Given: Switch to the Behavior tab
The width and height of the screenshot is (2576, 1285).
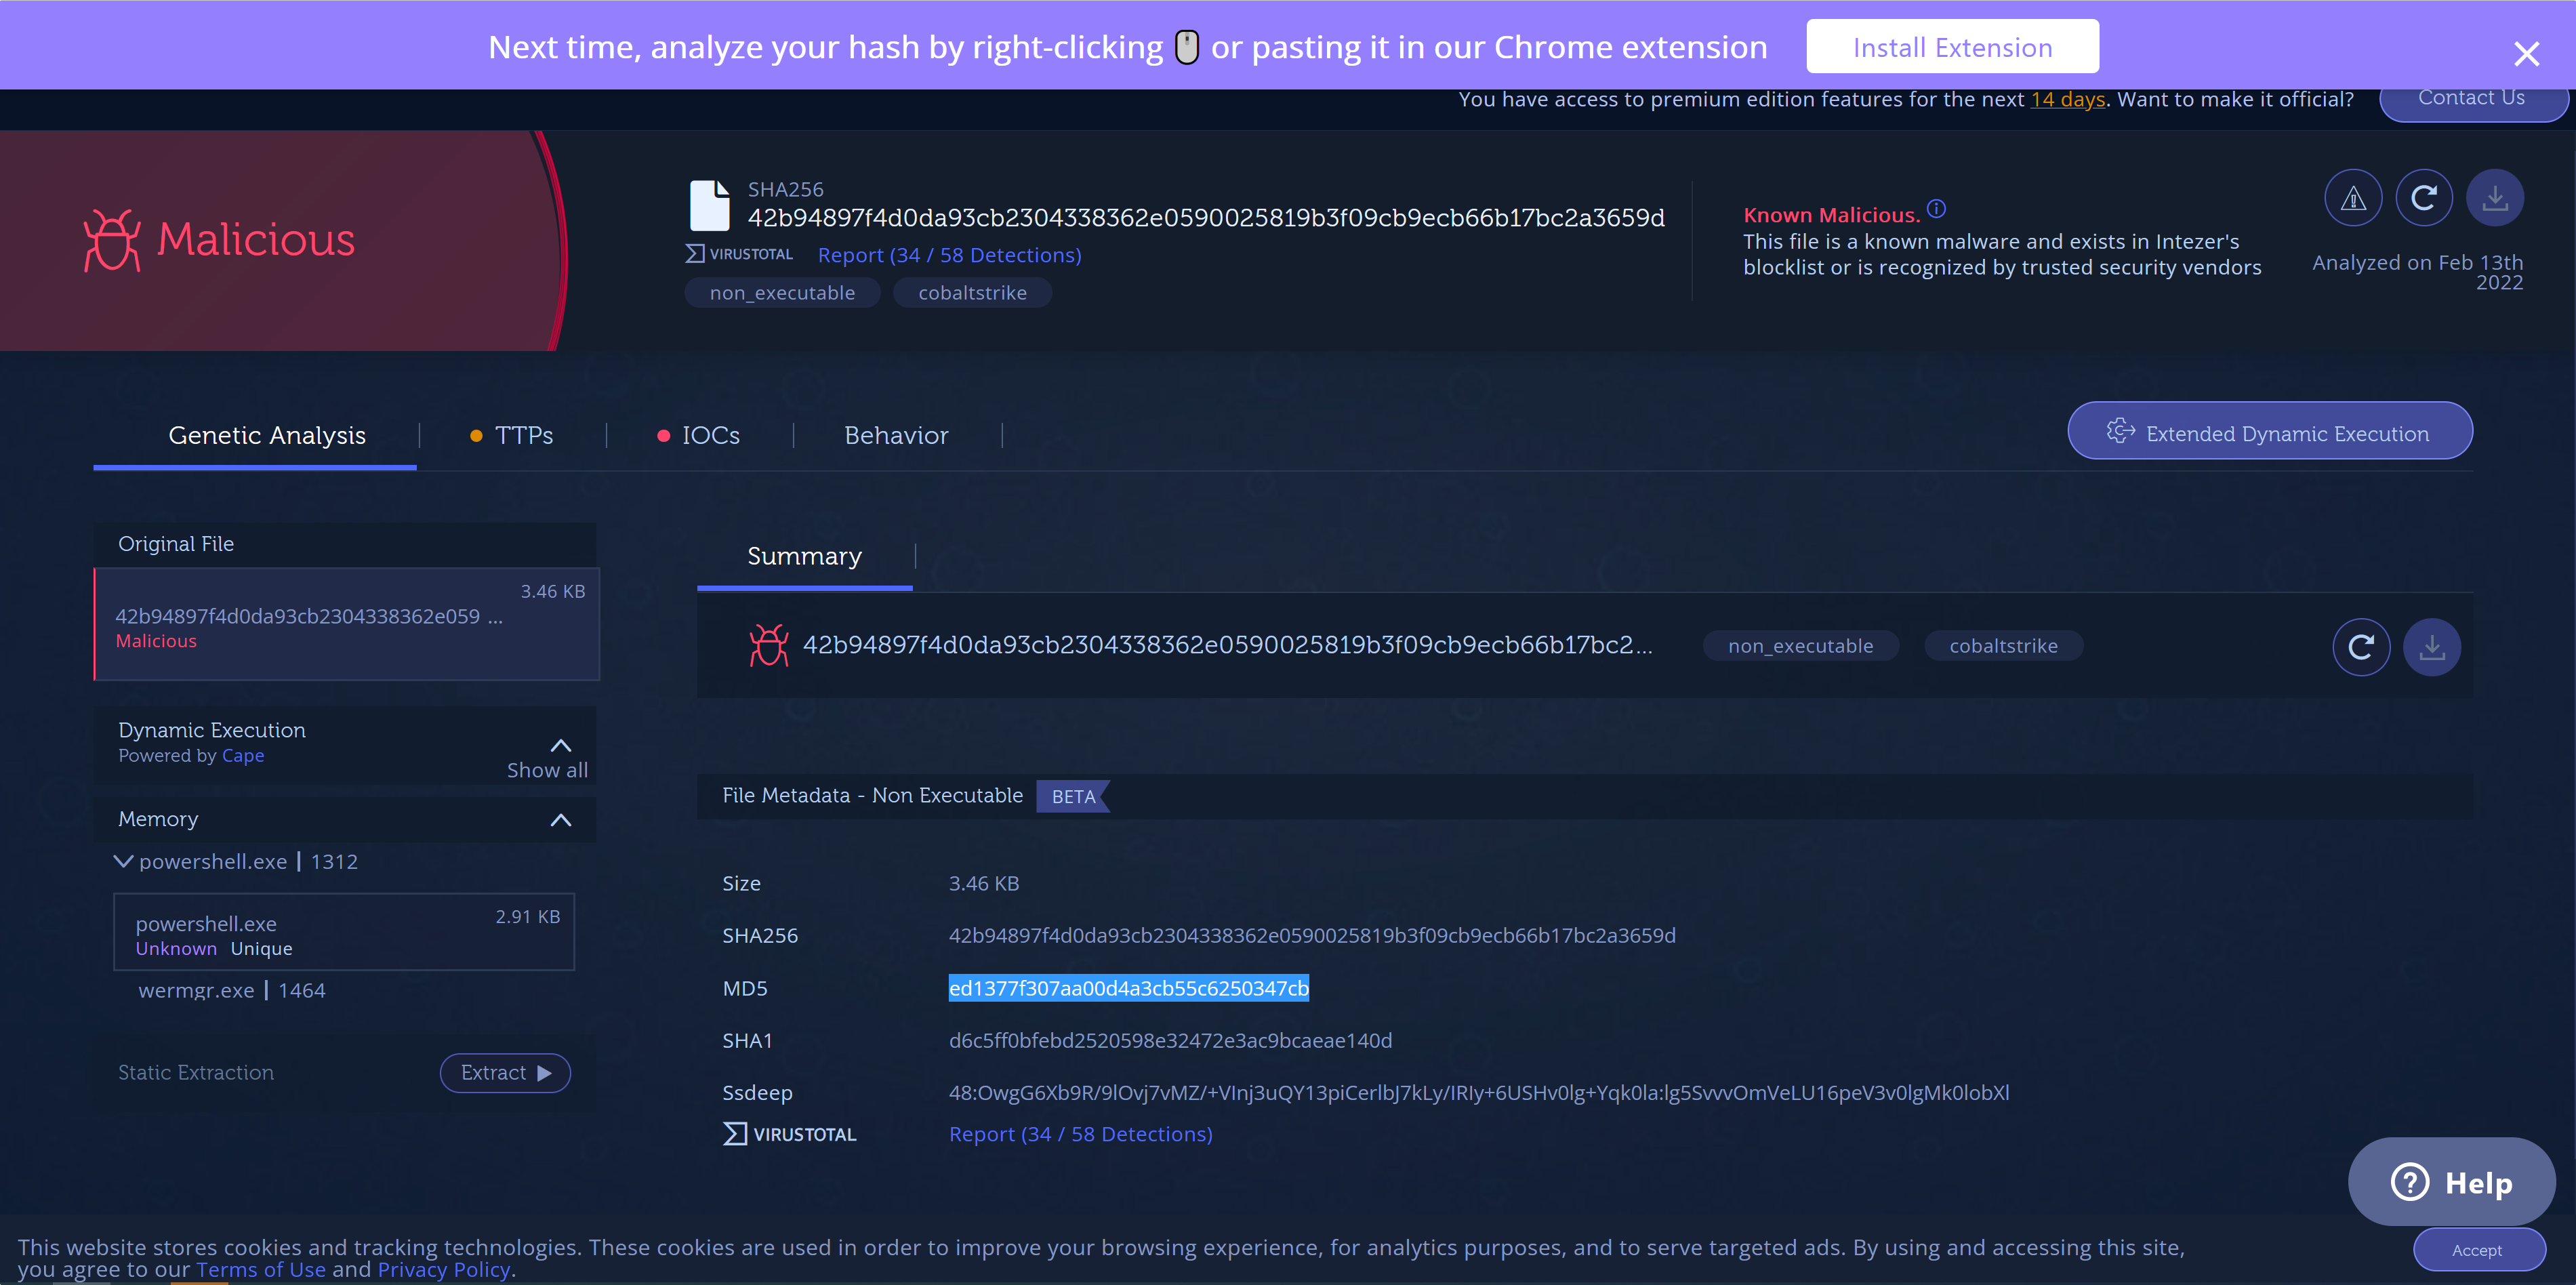Looking at the screenshot, I should tap(895, 435).
